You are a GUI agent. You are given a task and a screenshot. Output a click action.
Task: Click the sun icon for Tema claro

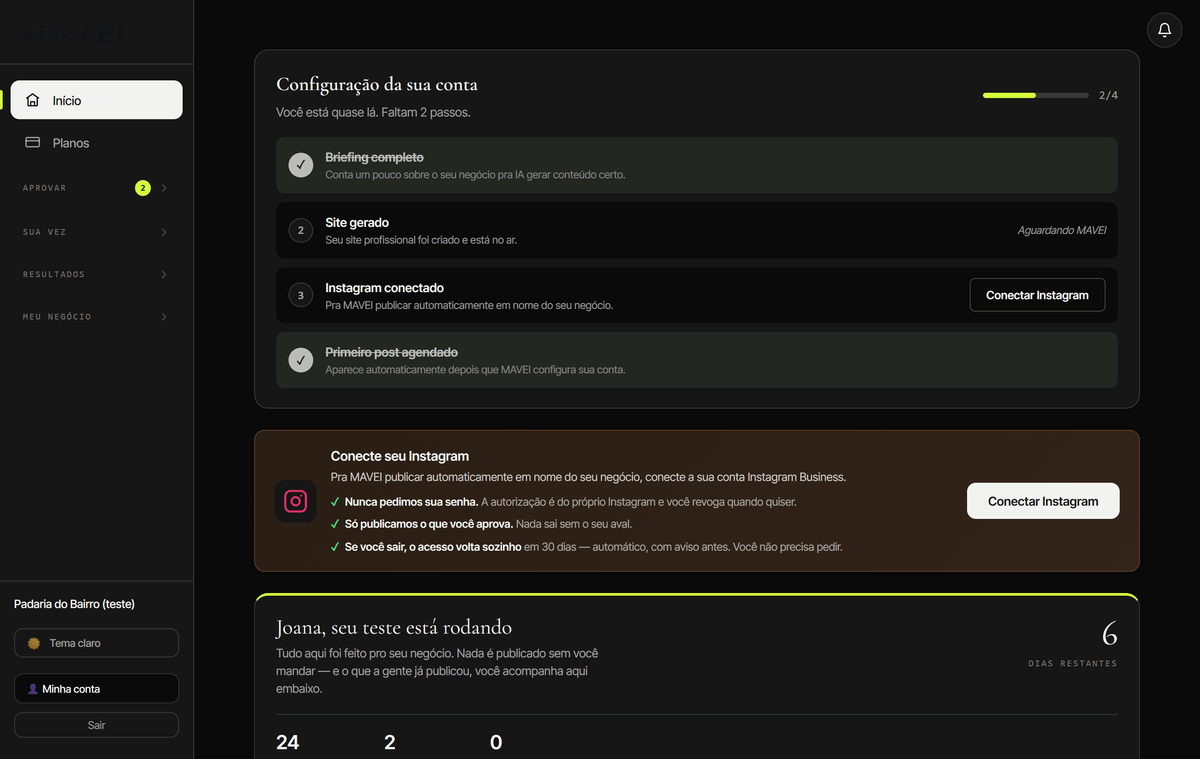coord(34,643)
